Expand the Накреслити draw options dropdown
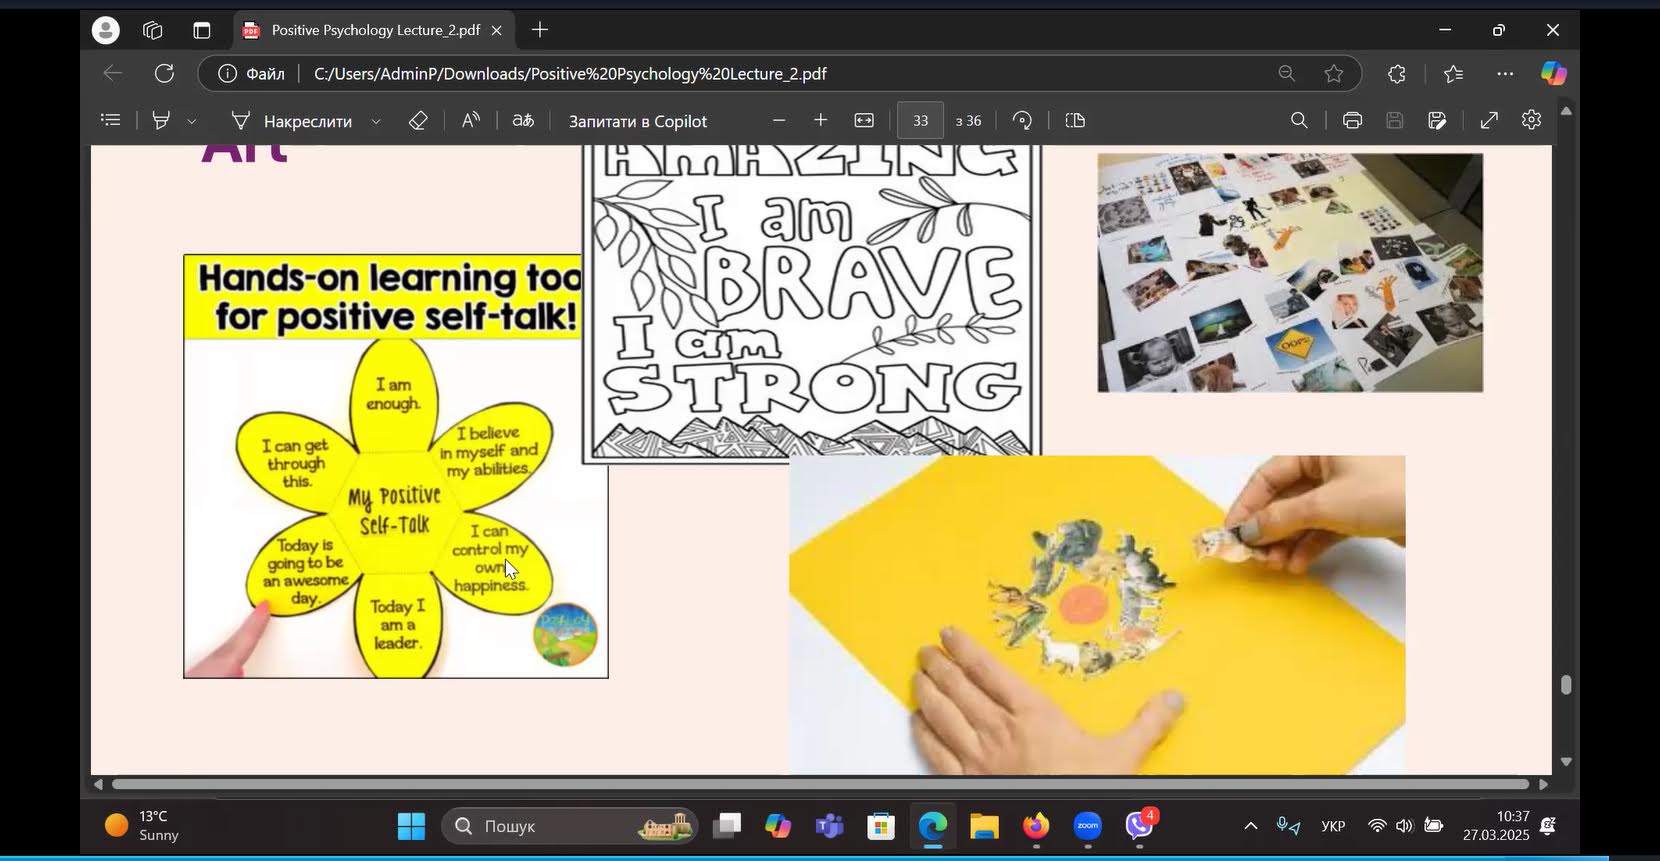Image resolution: width=1660 pixels, height=861 pixels. [376, 121]
